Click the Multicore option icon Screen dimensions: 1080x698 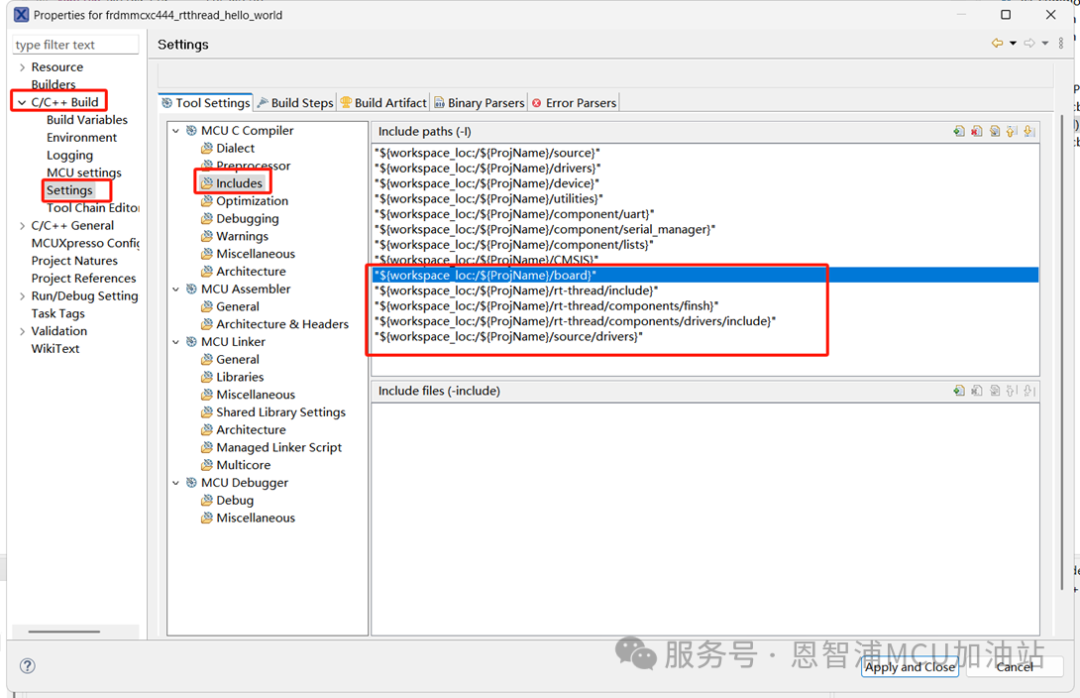pyautogui.click(x=207, y=465)
